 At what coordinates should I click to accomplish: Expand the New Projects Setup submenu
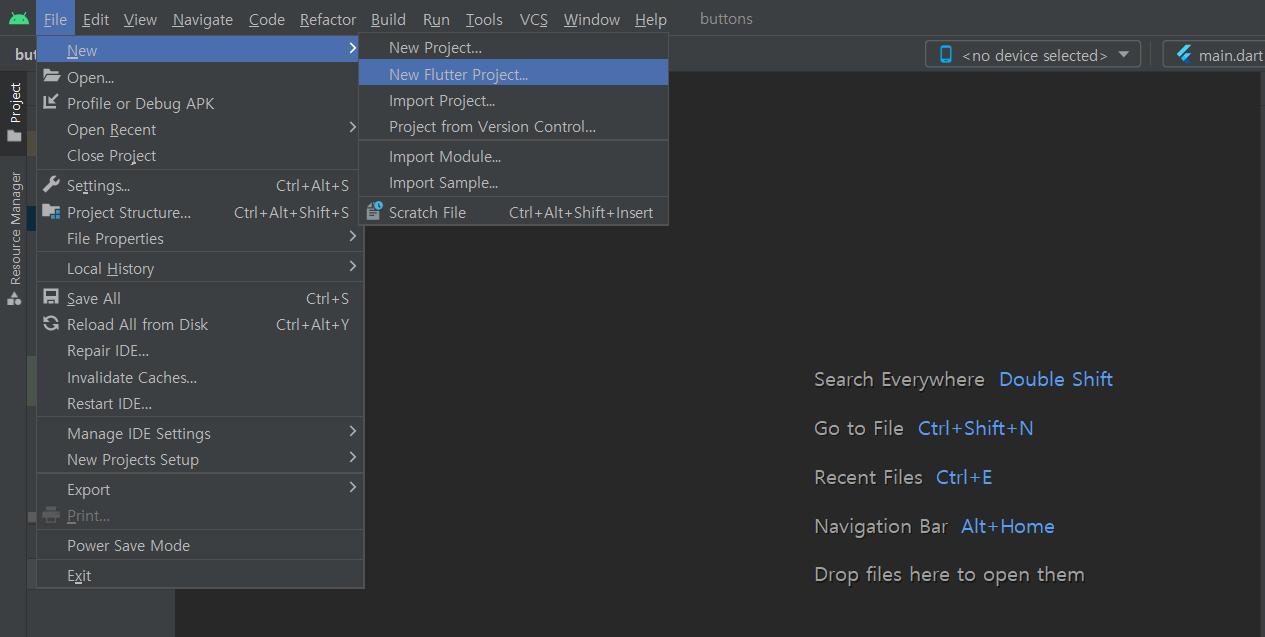pyautogui.click(x=352, y=457)
